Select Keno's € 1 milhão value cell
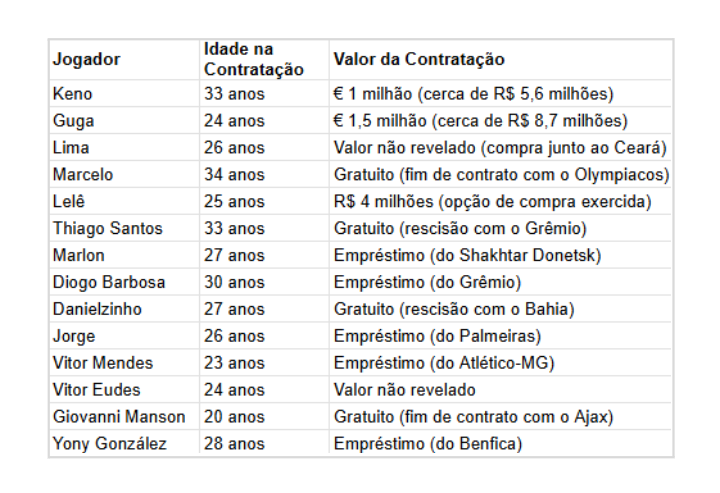Screen dimensions: 720x493 click(x=501, y=94)
